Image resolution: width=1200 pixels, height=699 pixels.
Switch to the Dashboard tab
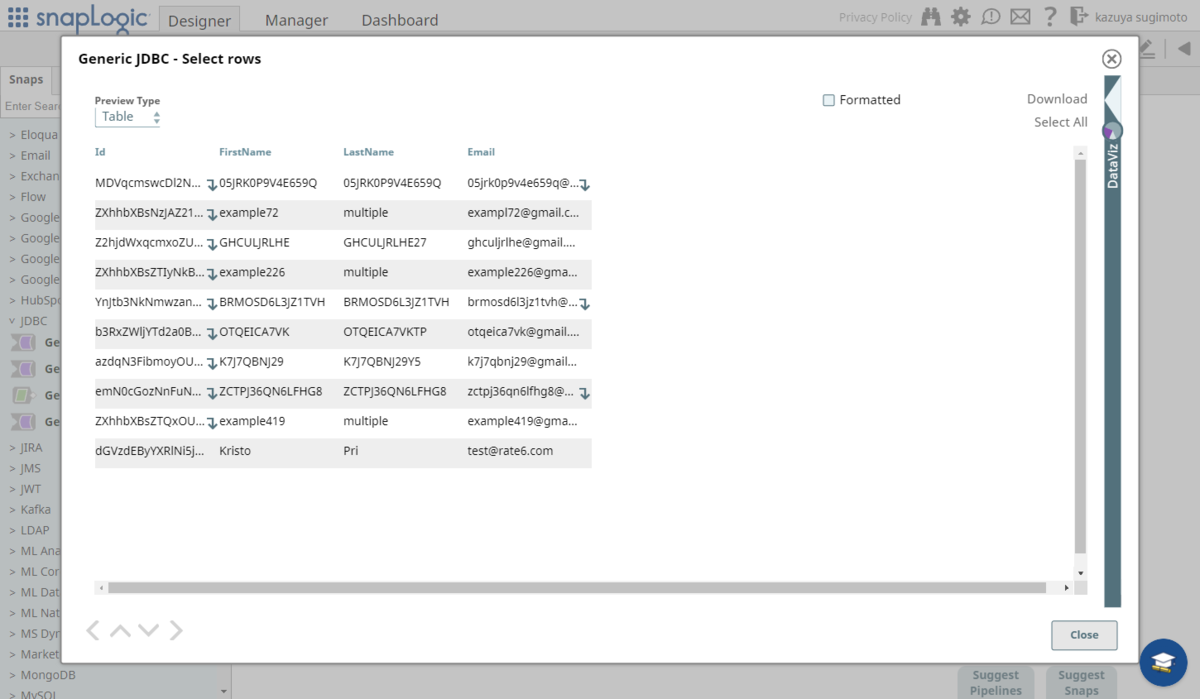coord(400,20)
